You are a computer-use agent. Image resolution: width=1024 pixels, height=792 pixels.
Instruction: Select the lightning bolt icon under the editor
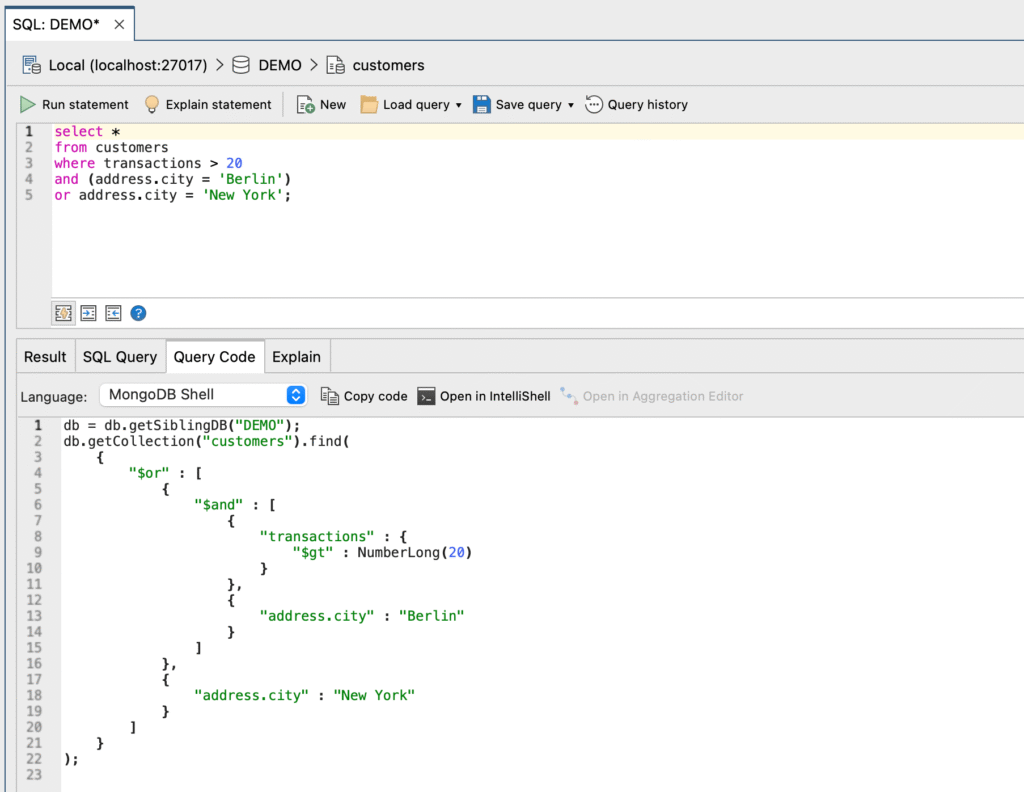[63, 313]
